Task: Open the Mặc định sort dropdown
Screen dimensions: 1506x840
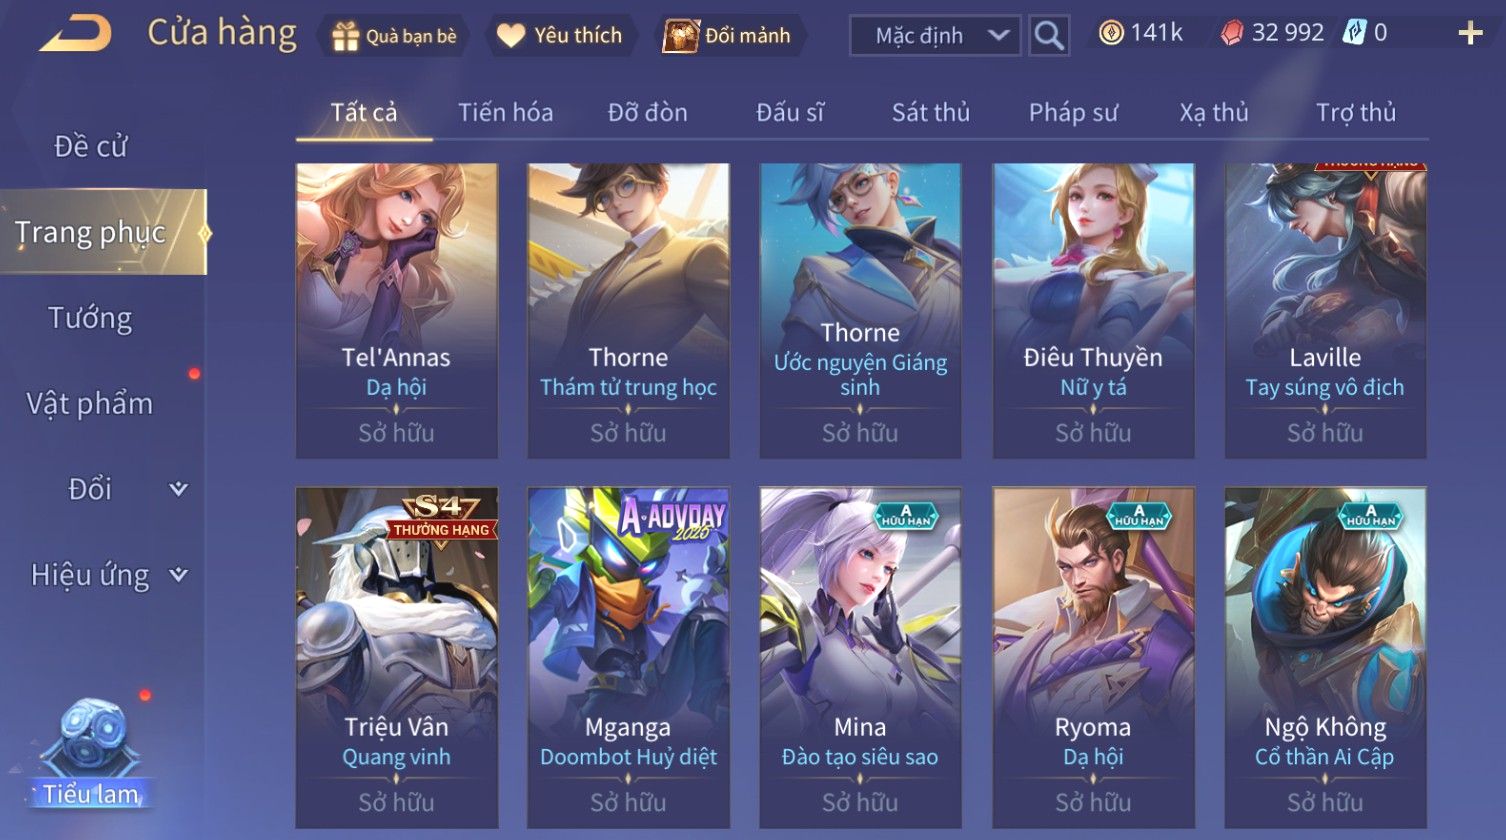Action: click(935, 36)
